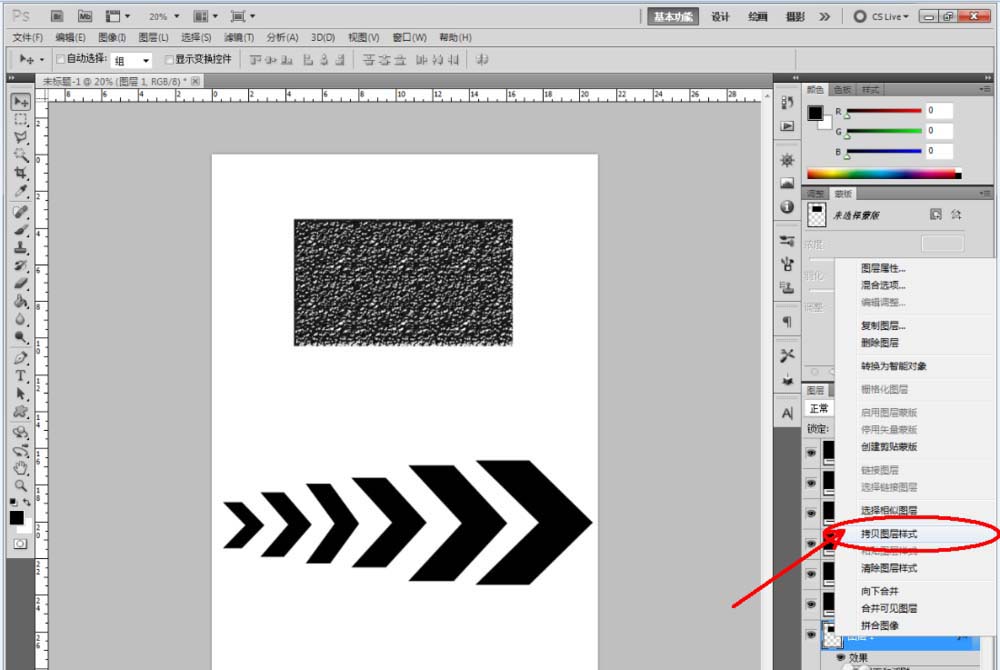Switch to the 设计 workspace
Viewport: 1000px width, 670px height.
pos(720,17)
